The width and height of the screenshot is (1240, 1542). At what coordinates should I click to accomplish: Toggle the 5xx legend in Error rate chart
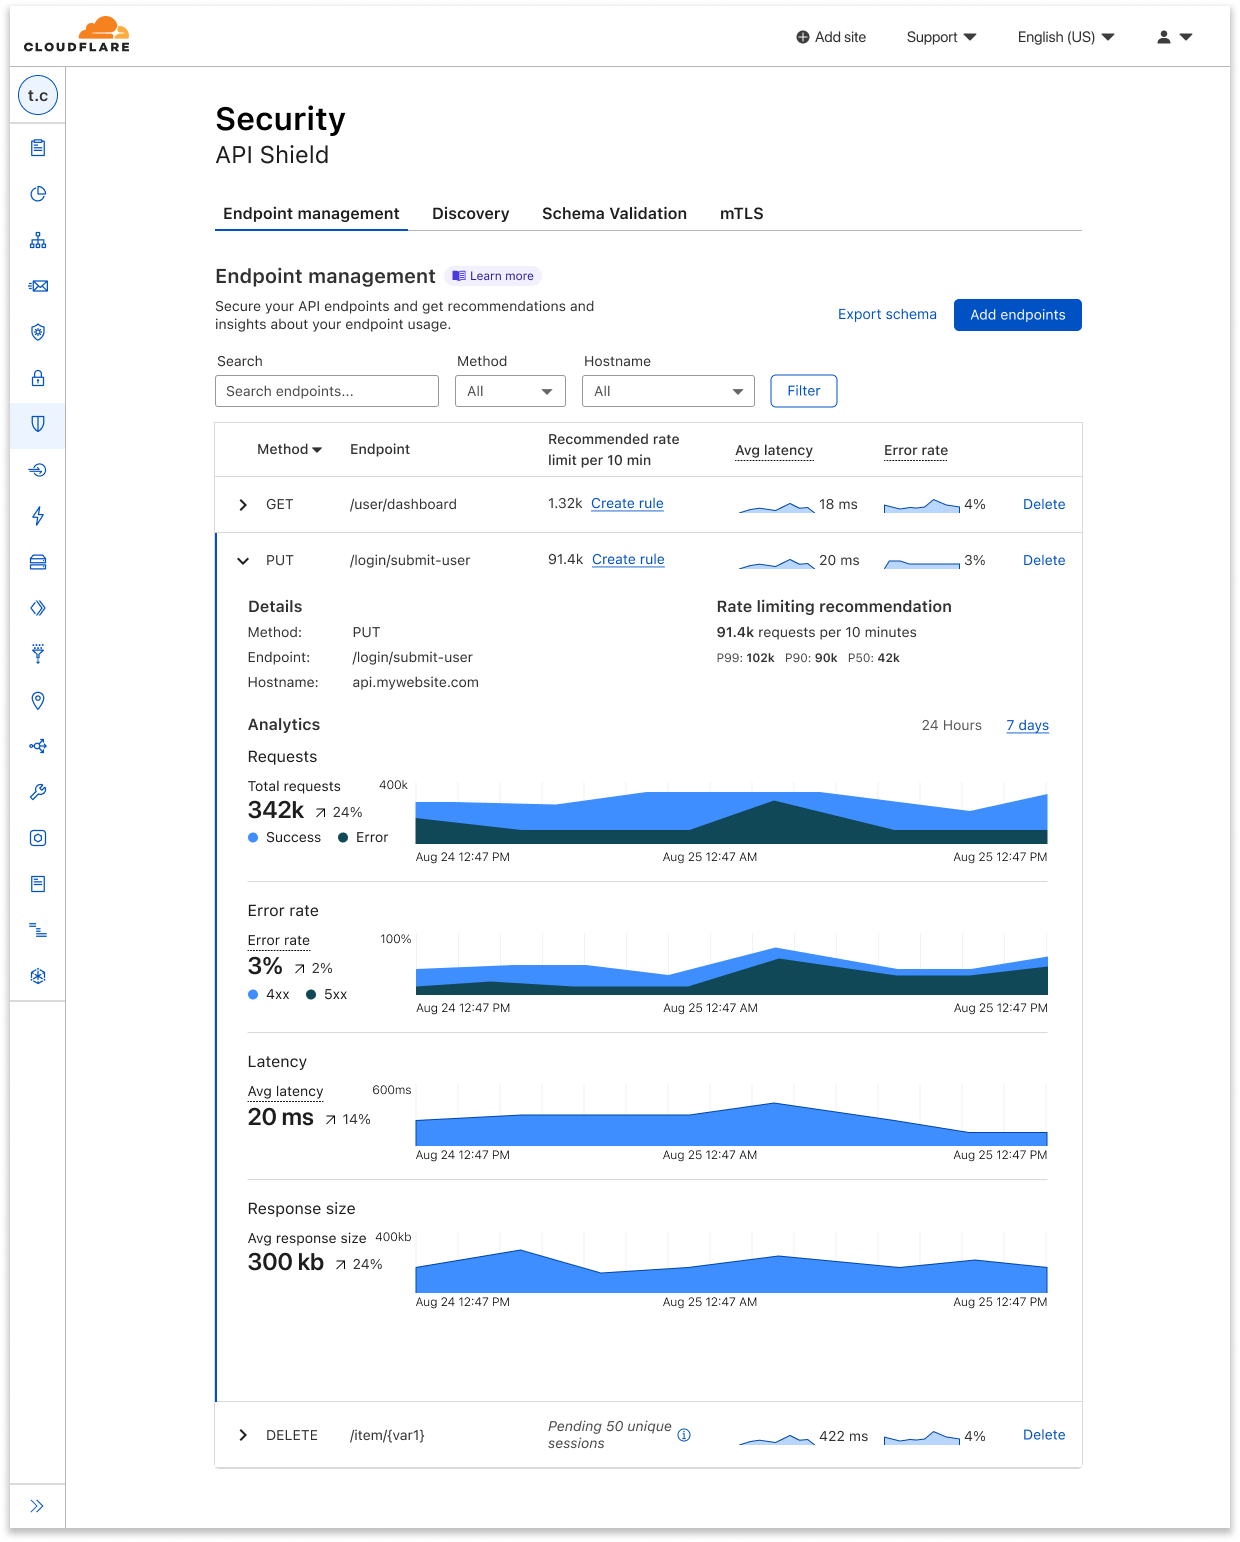tap(327, 995)
